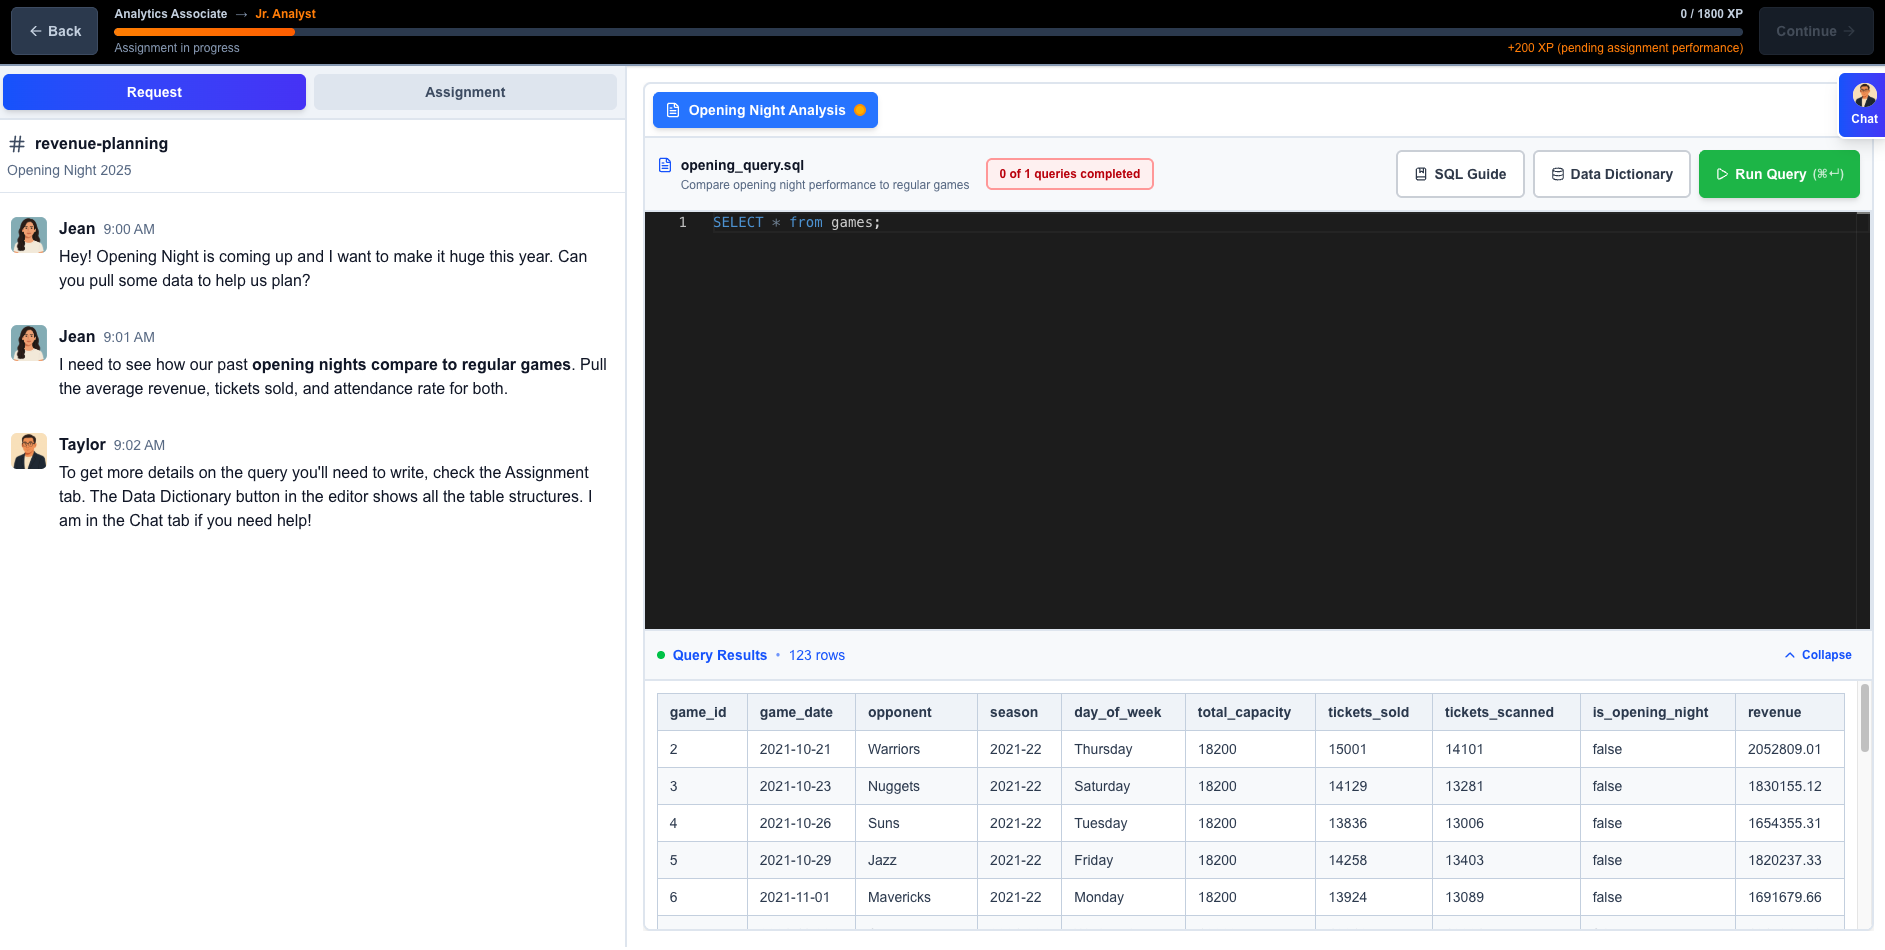Open the SQL Guide
Image resolution: width=1885 pixels, height=950 pixels.
pos(1460,173)
